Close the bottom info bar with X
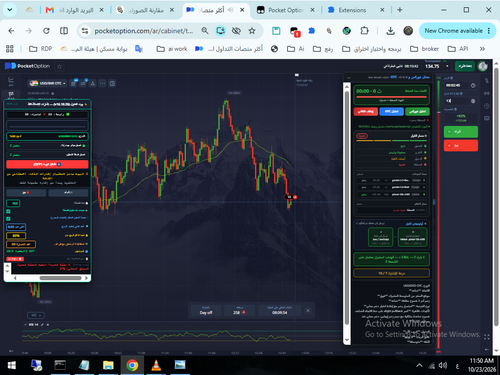 (x=308, y=310)
